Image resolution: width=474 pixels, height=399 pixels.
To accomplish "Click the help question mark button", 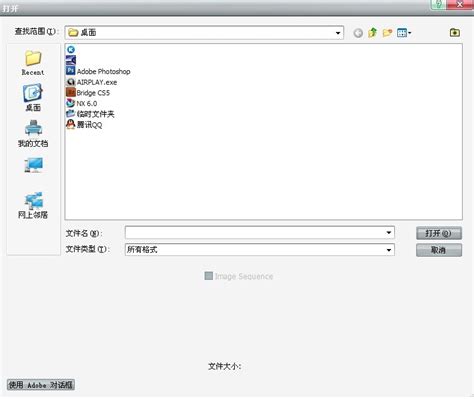I will tap(439, 4).
